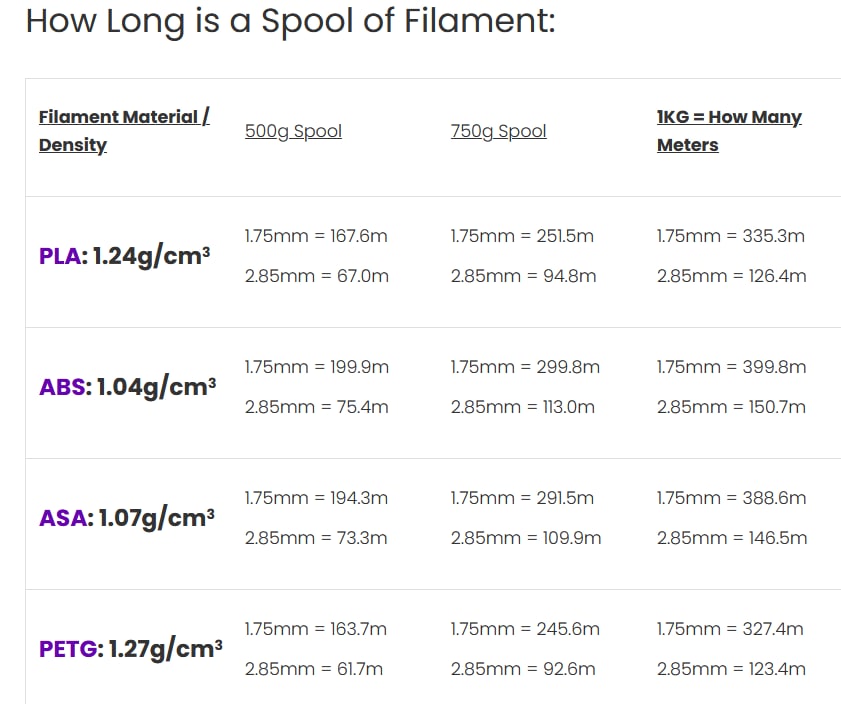Click ASA 1KG value 1.75mm = 388.6m

point(732,498)
